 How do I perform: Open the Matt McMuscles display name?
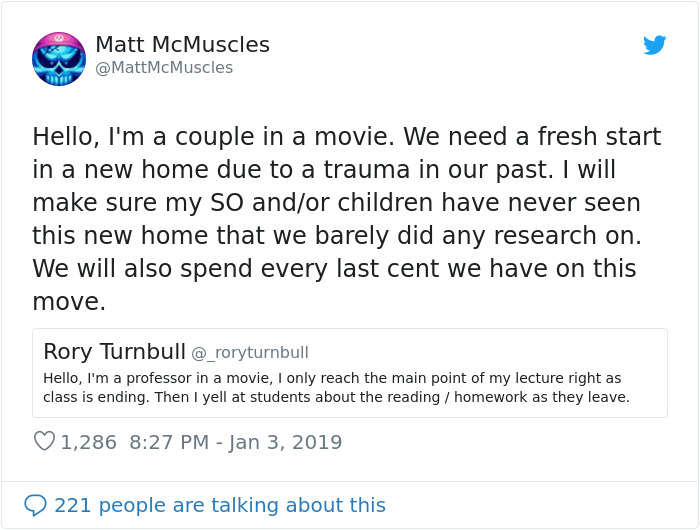182,45
